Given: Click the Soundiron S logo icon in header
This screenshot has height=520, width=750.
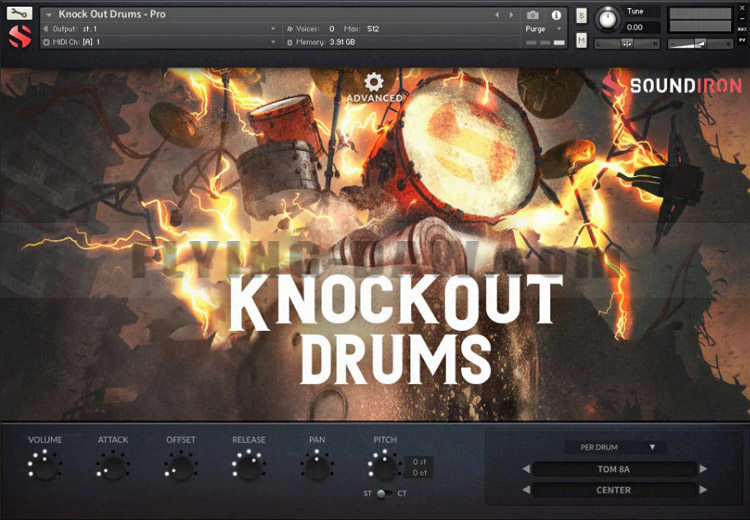Looking at the screenshot, I should point(20,36).
